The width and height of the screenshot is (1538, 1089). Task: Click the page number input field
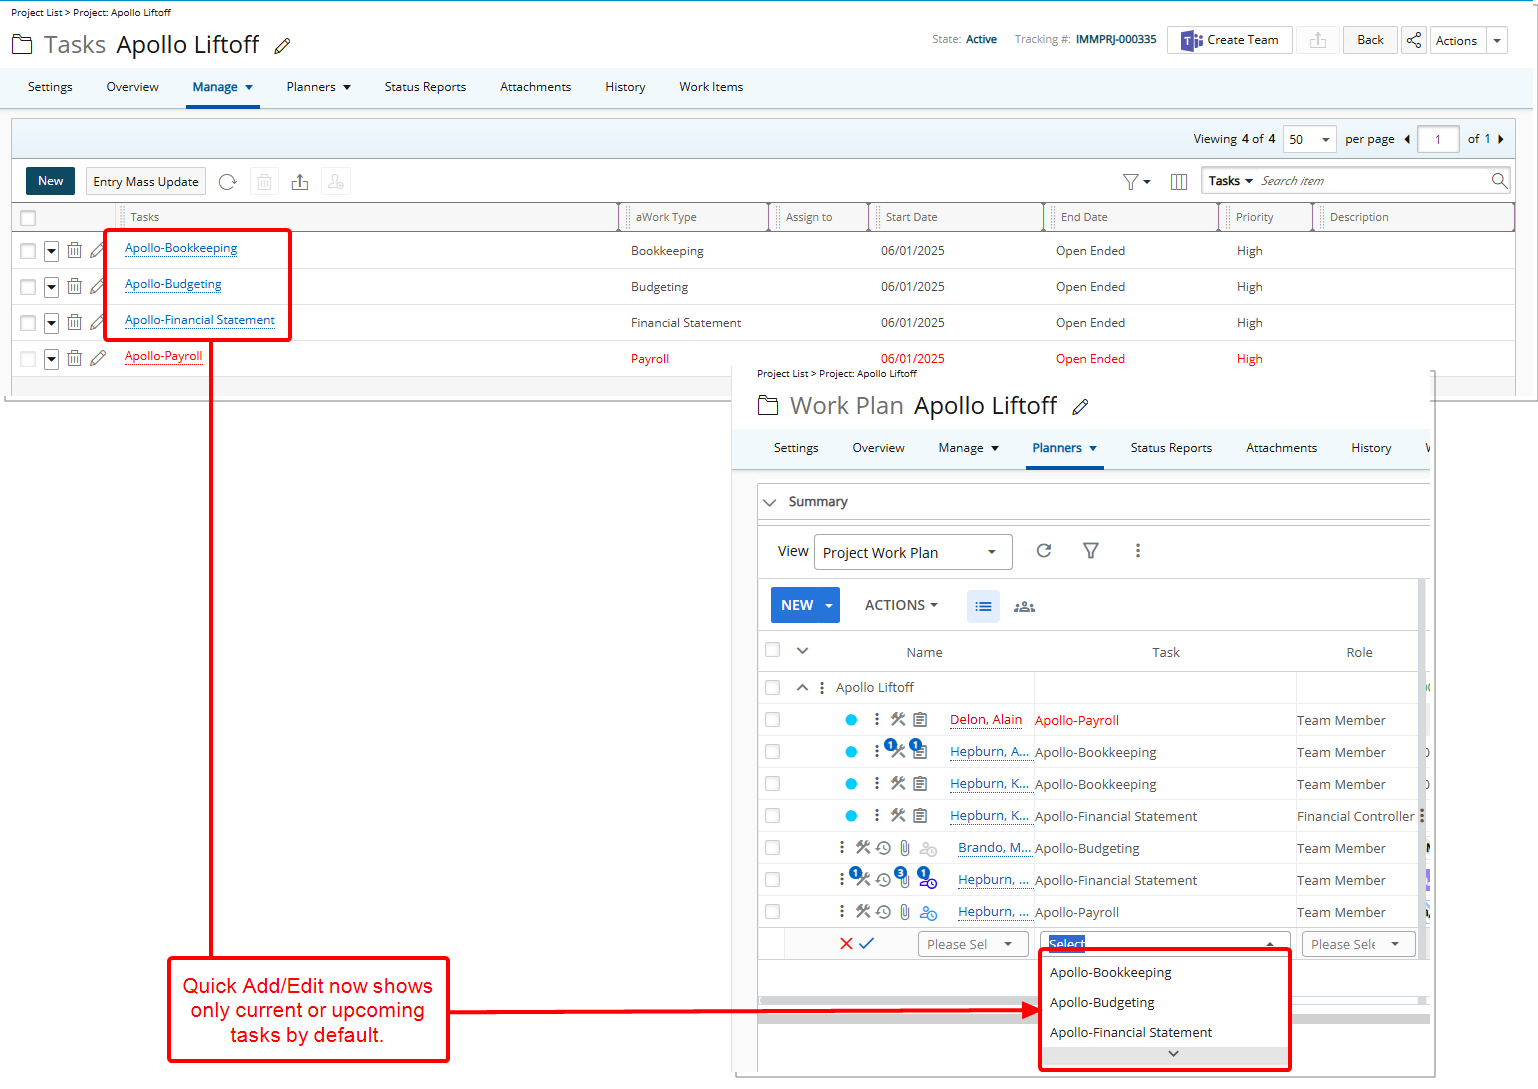[1438, 139]
